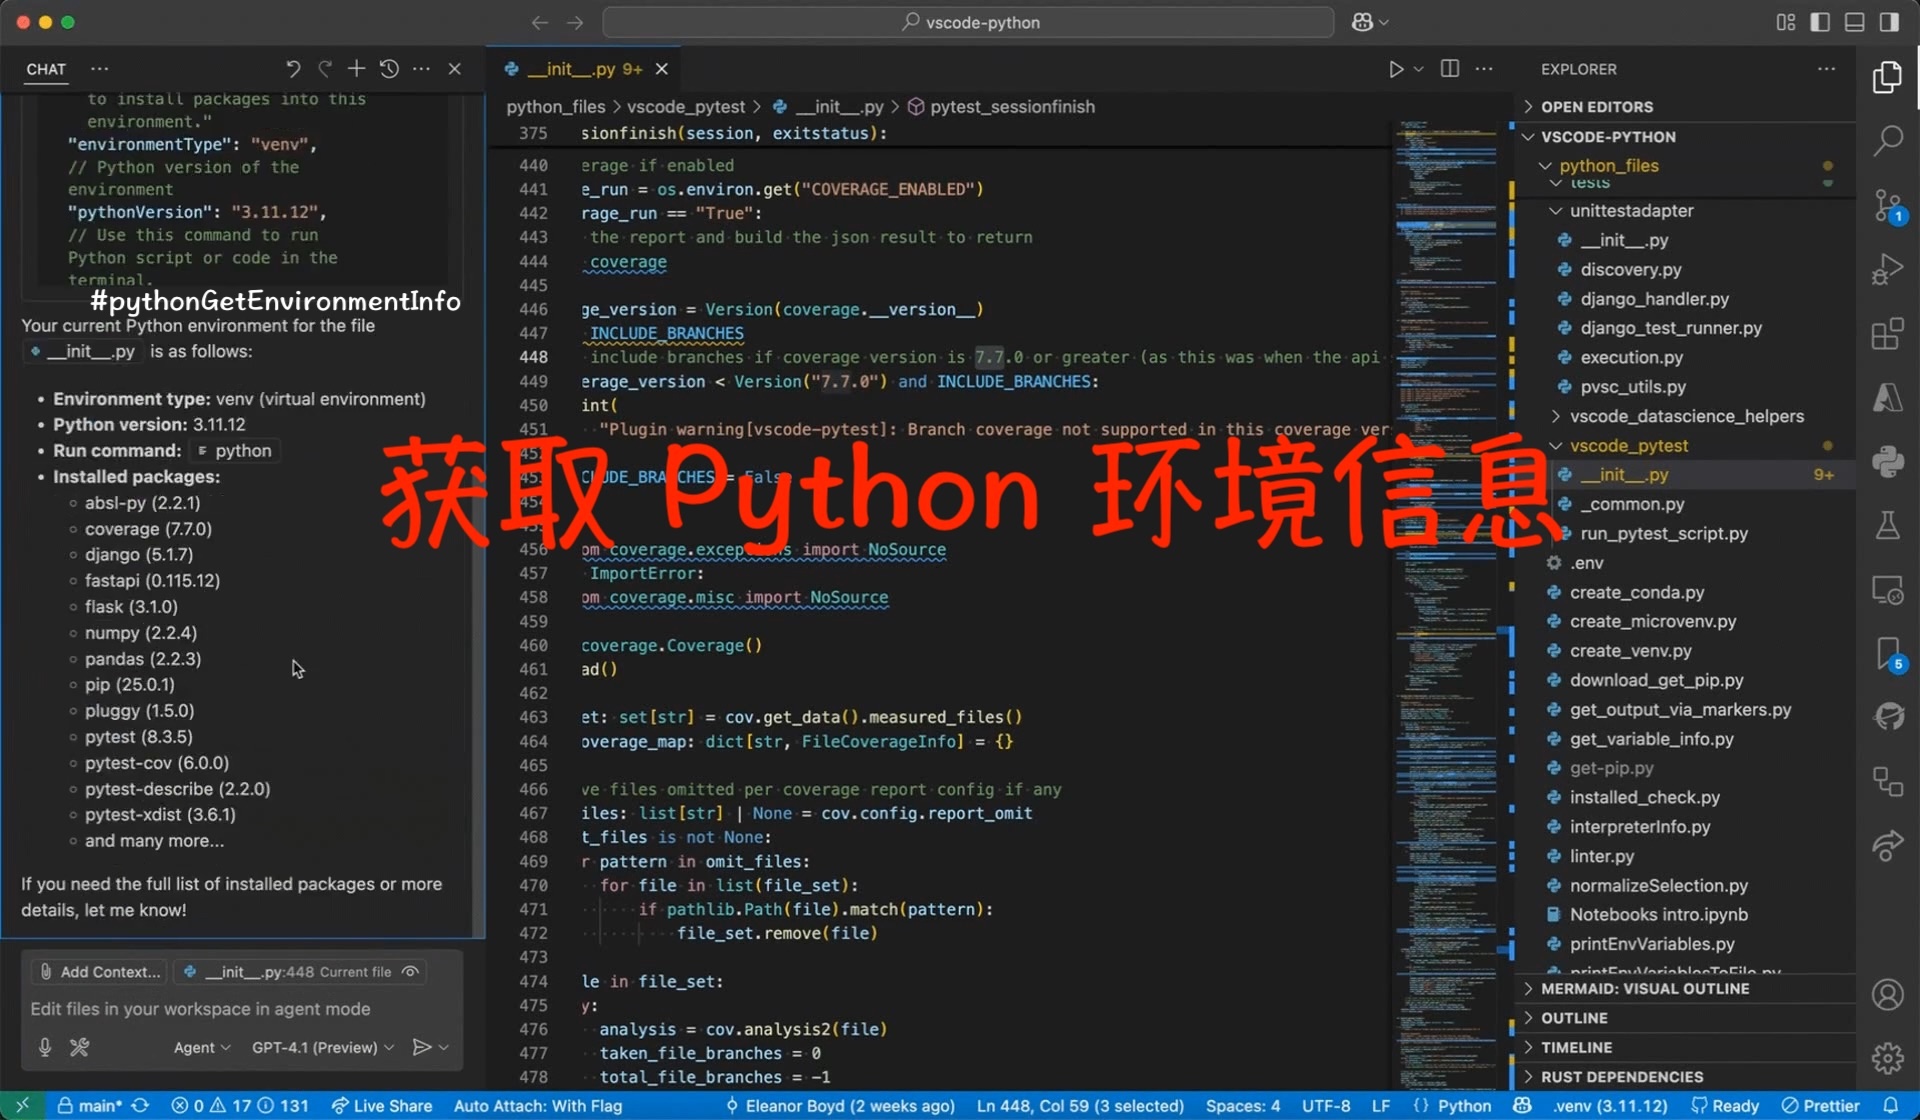Collapse the unittestadapter folder
Screen dimensions: 1920x1120
pyautogui.click(x=1631, y=211)
